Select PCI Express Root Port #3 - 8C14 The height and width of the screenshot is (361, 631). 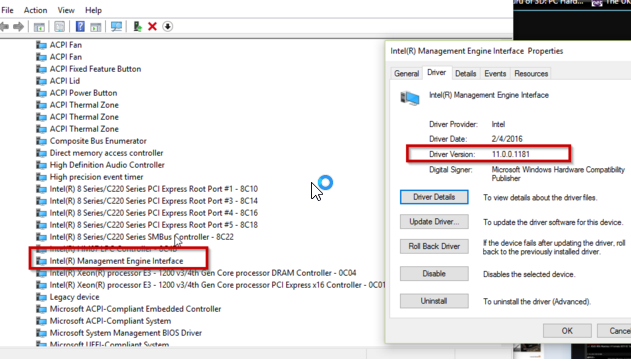coord(147,201)
